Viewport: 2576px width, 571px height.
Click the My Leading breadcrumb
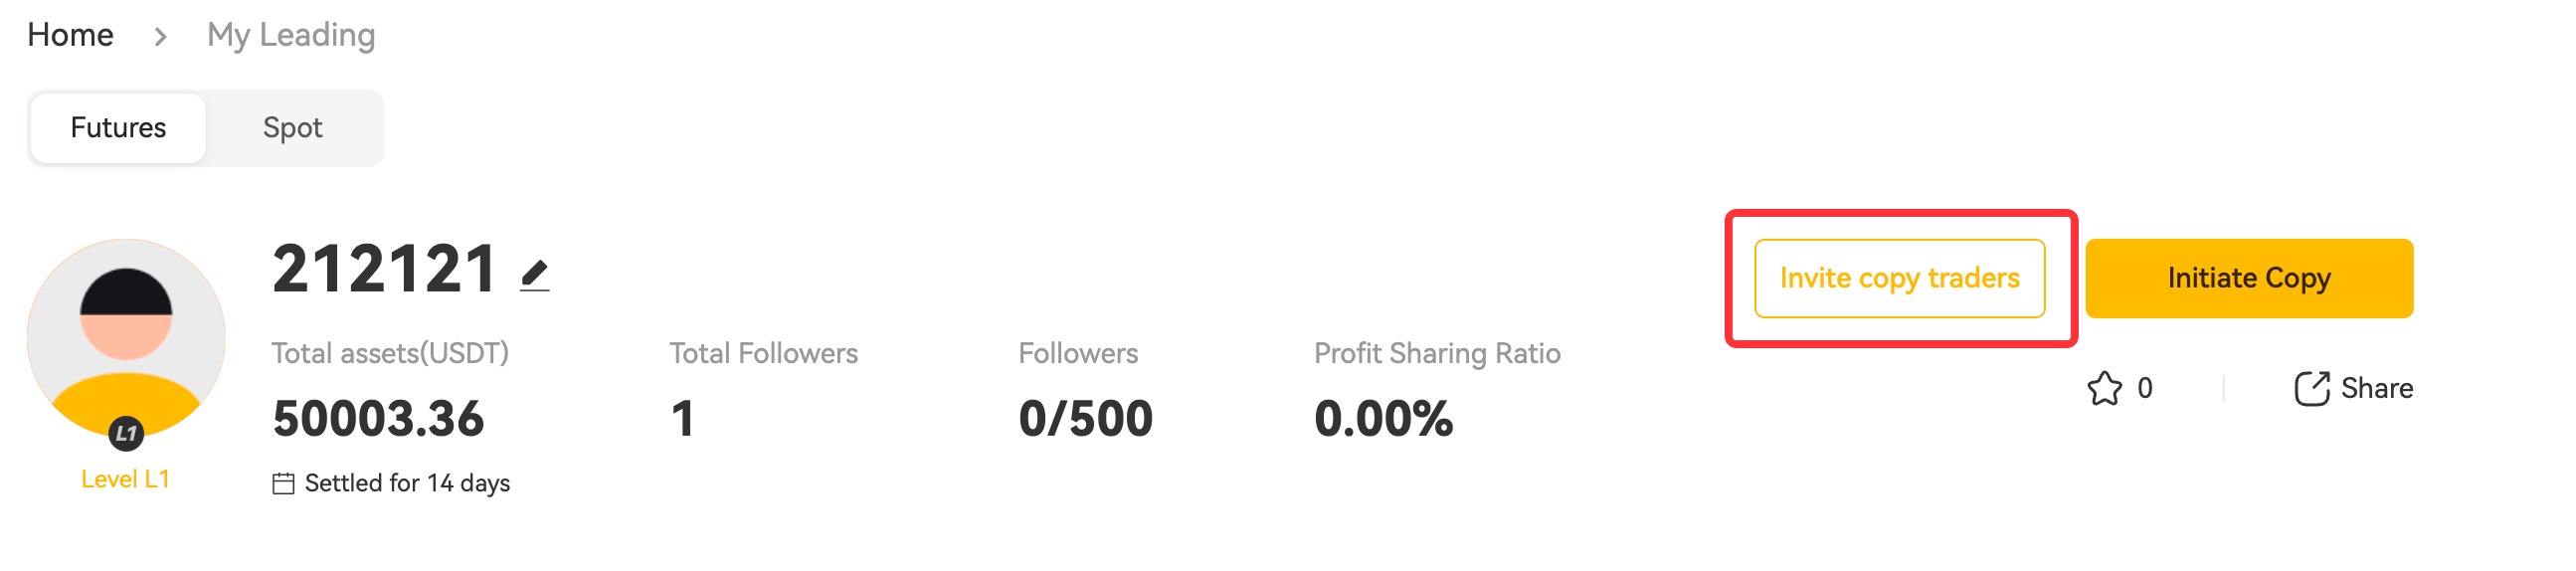tap(291, 35)
